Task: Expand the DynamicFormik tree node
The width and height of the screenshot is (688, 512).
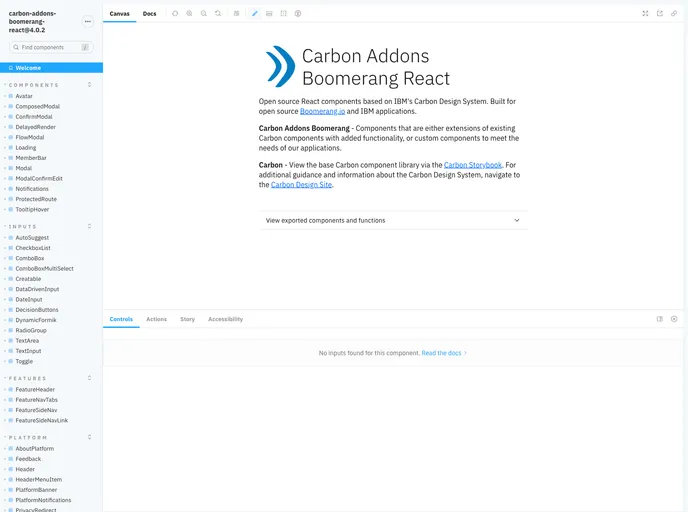Action: (x=5, y=320)
